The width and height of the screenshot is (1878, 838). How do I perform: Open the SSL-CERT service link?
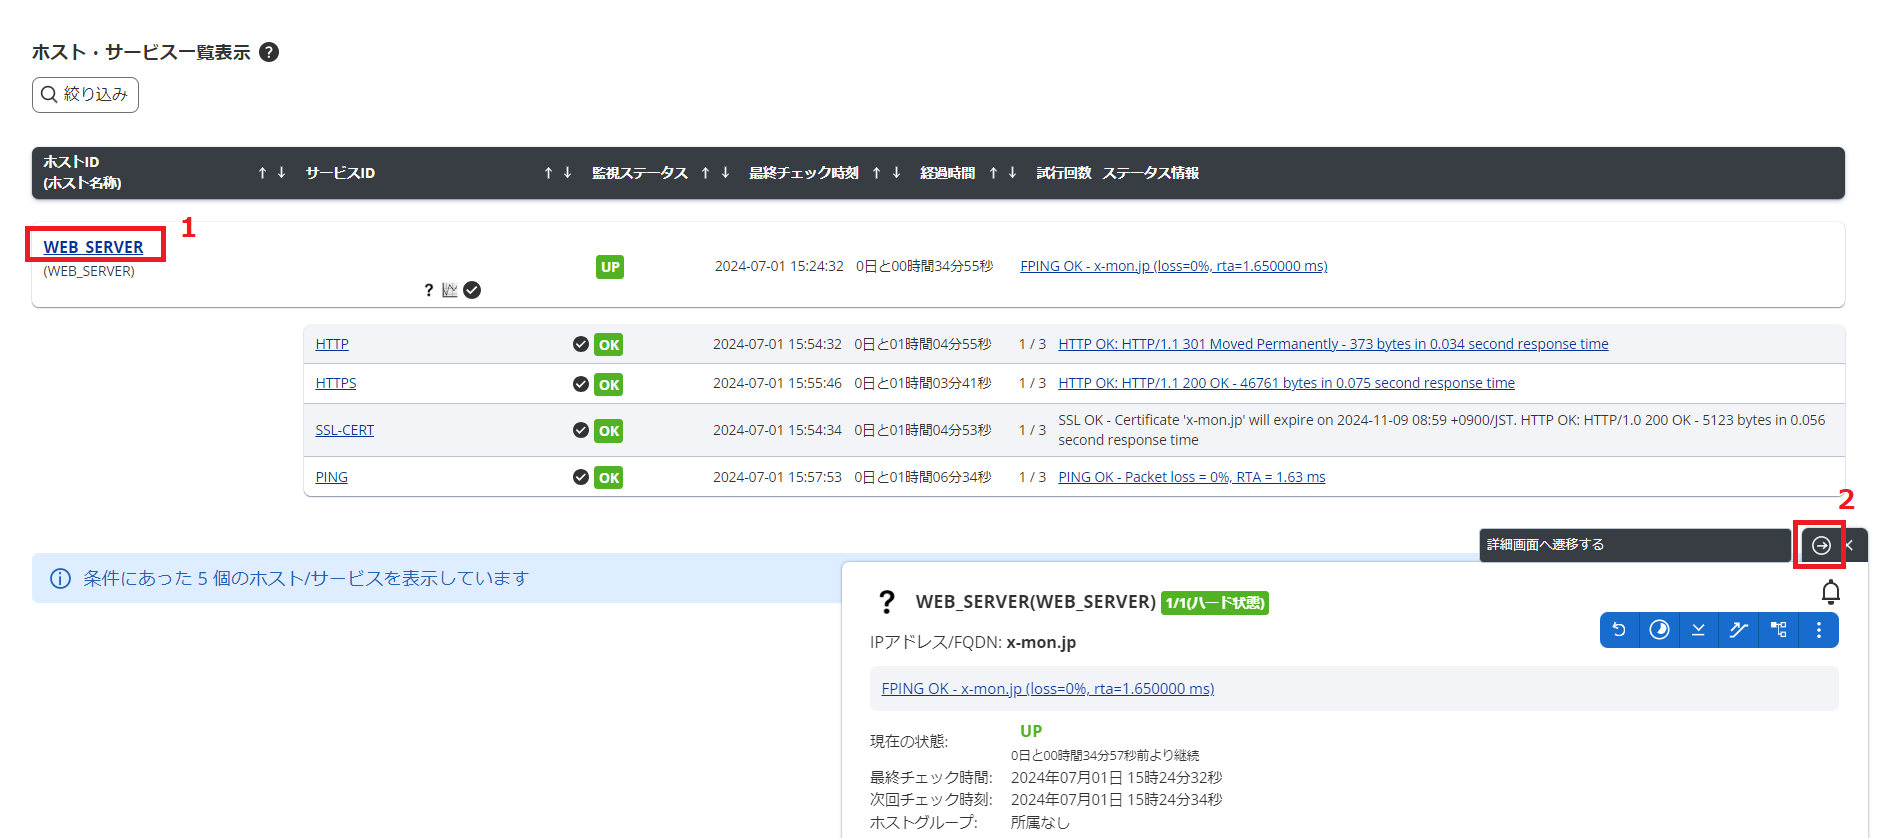[344, 430]
